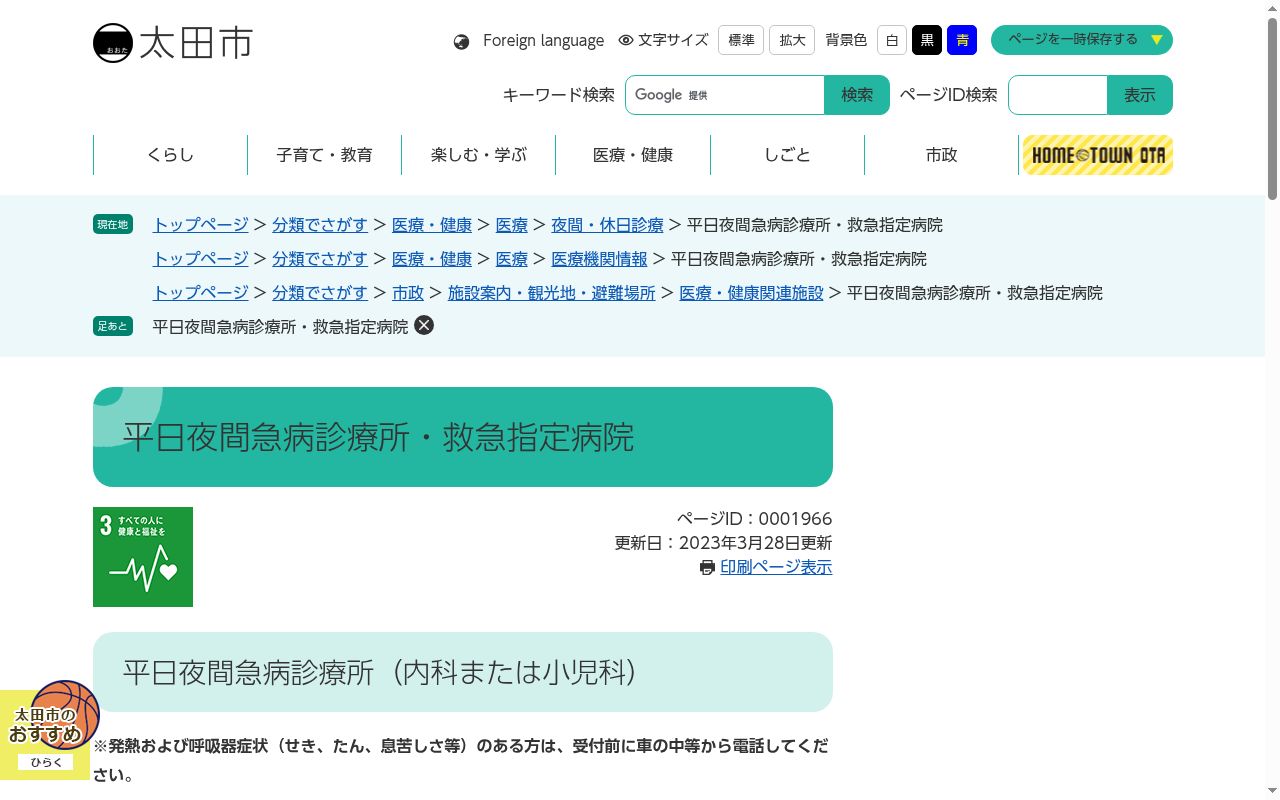Open 分類でさがす in first breadcrumb row
1280x800 pixels.
pyautogui.click(x=320, y=225)
